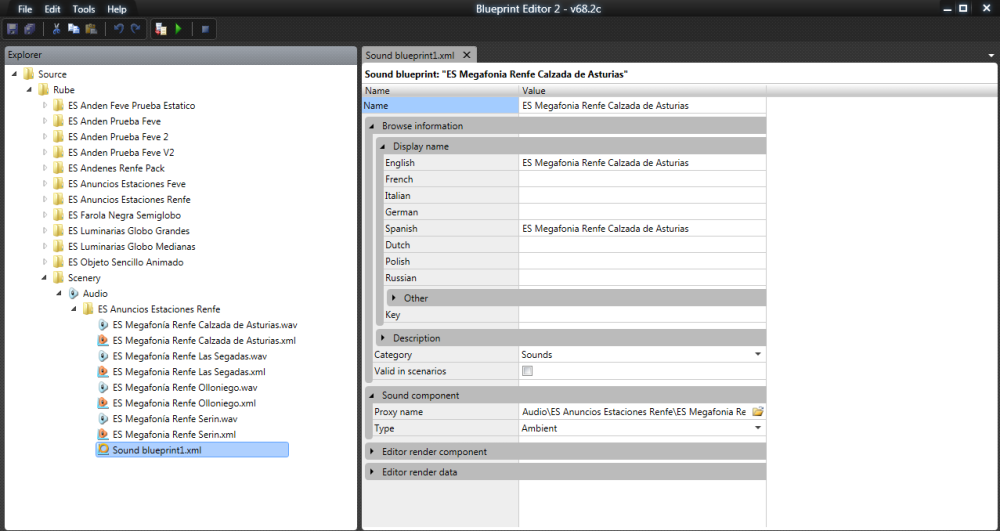Viewport: 1000px width, 531px height.
Task: Click the Audio speaker folder icon in Explorer
Action: tap(74, 293)
